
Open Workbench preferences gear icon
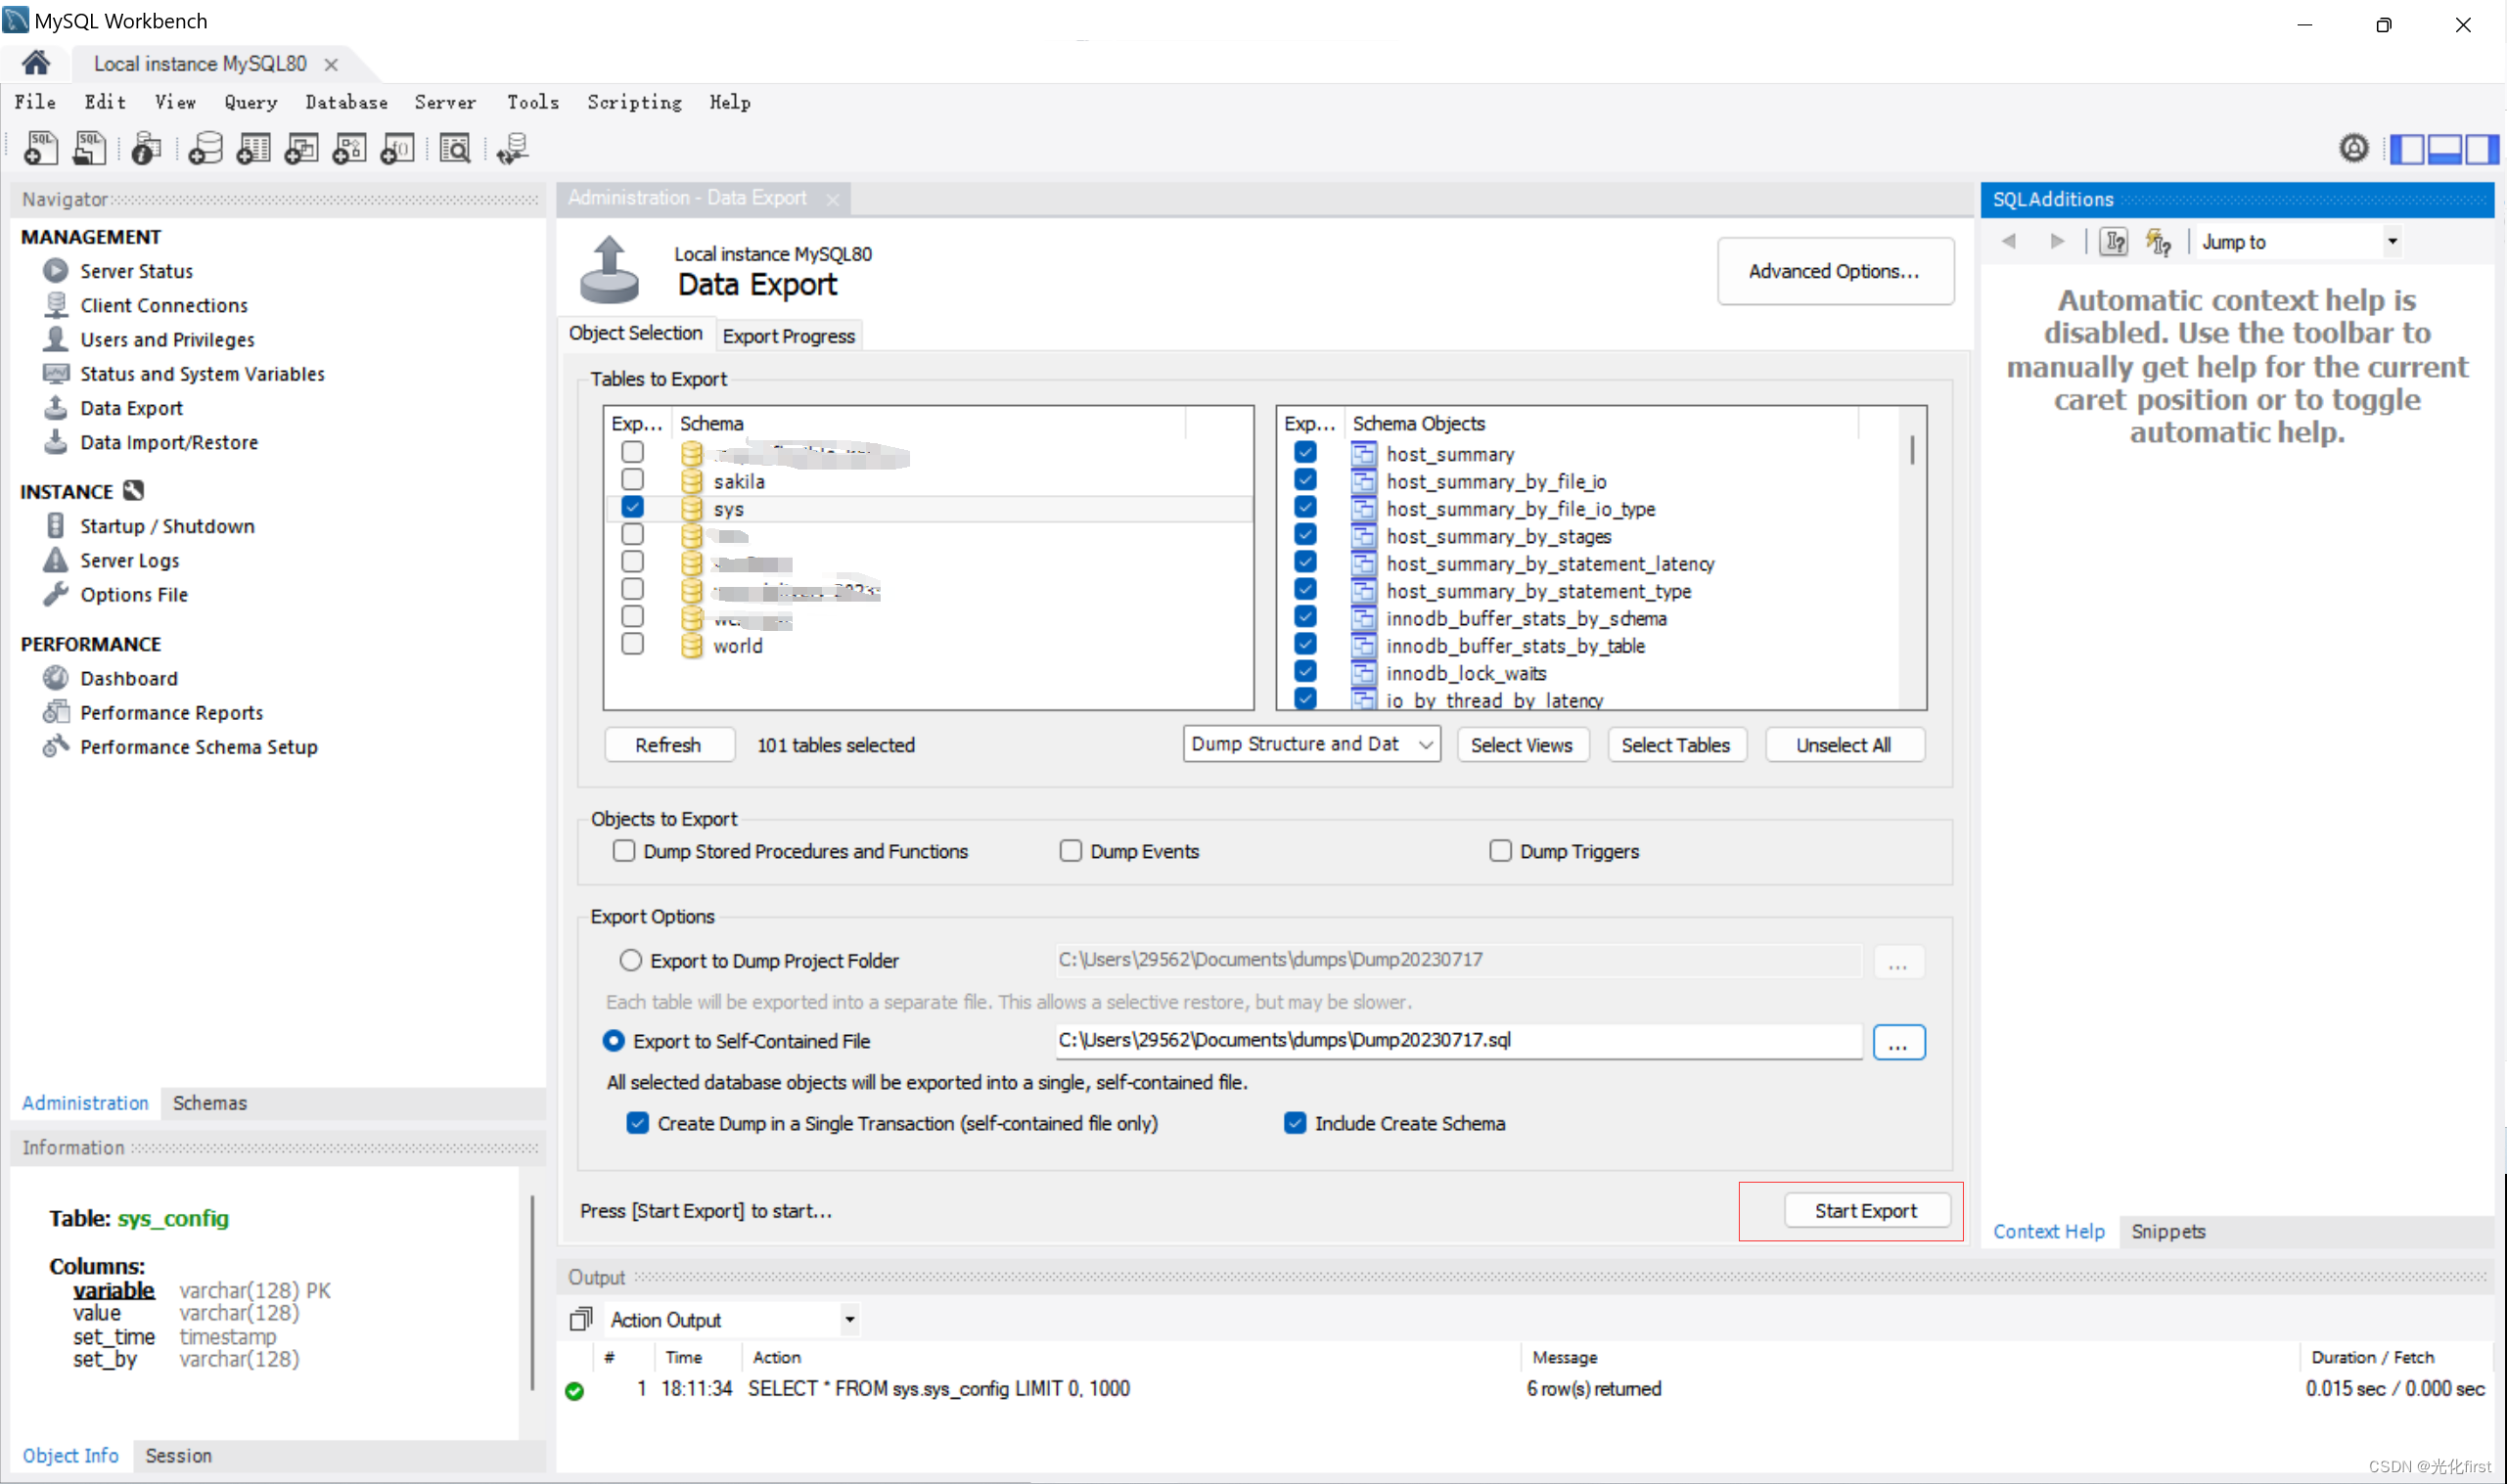(2354, 149)
